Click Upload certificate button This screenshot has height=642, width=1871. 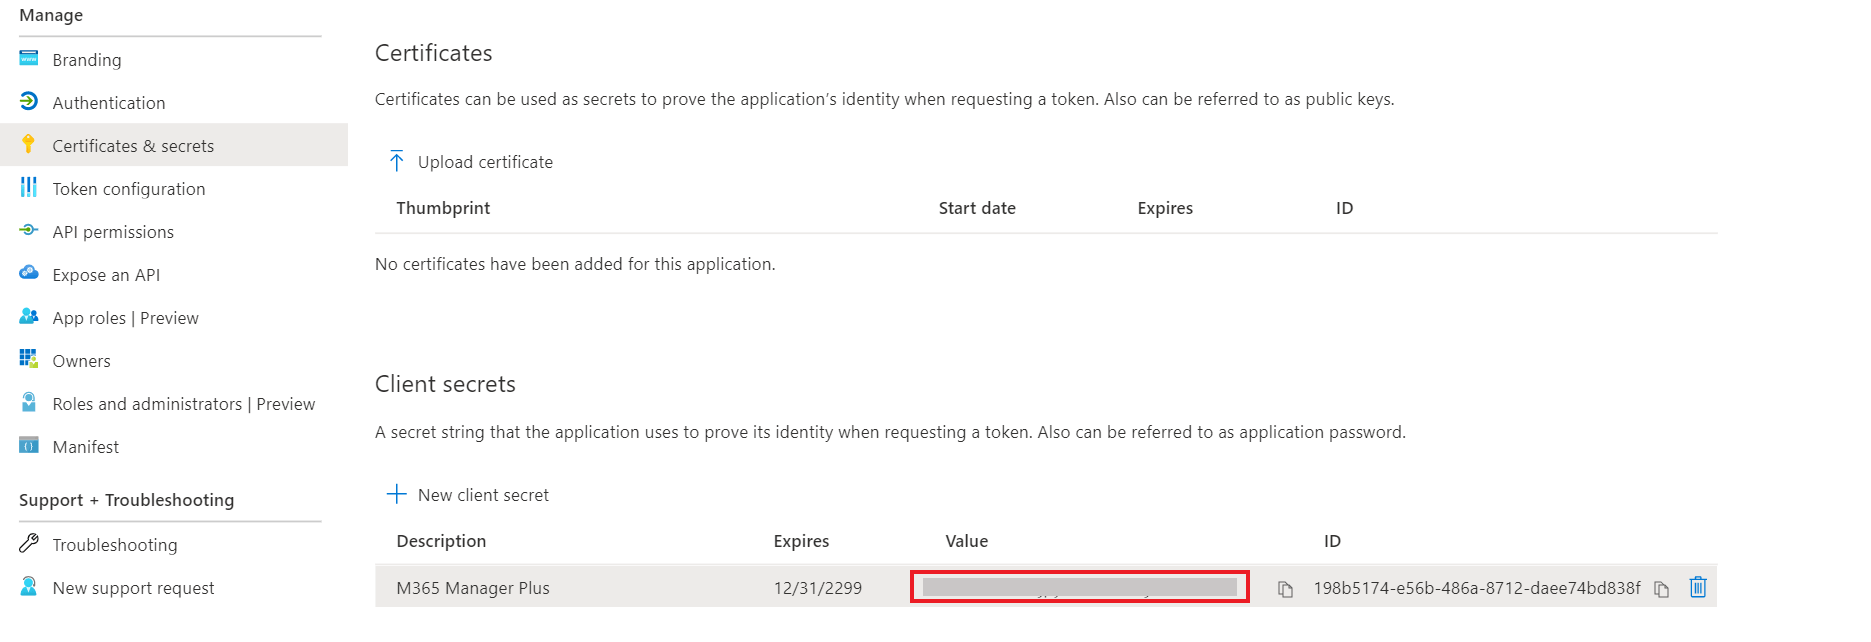pos(470,162)
